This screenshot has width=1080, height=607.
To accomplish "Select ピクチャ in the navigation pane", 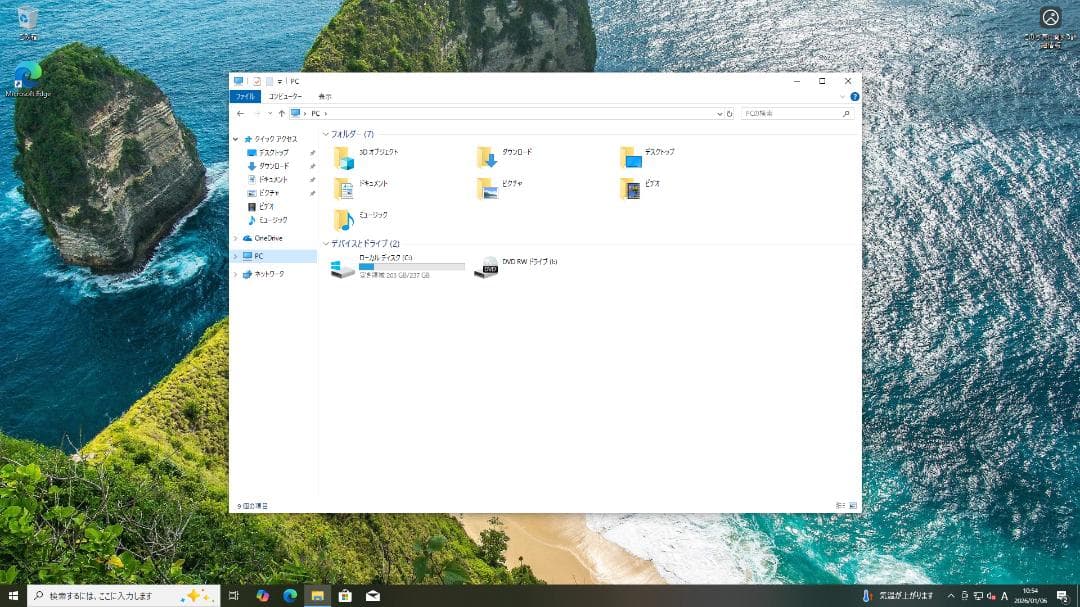I will (267, 193).
